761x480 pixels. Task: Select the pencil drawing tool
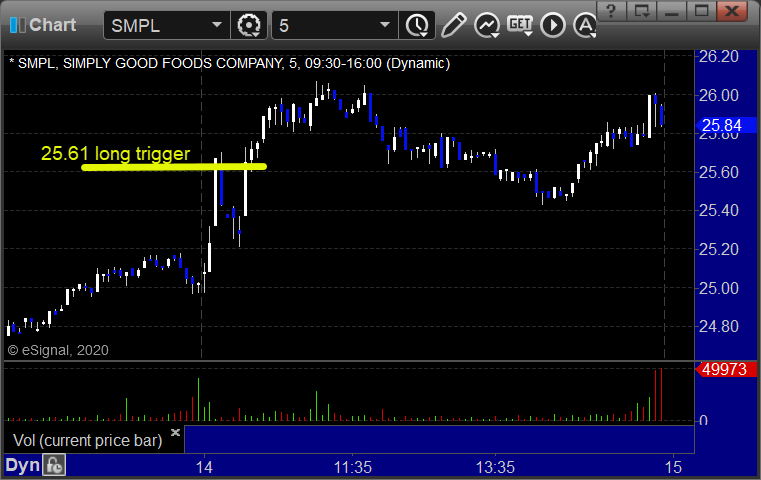point(454,25)
